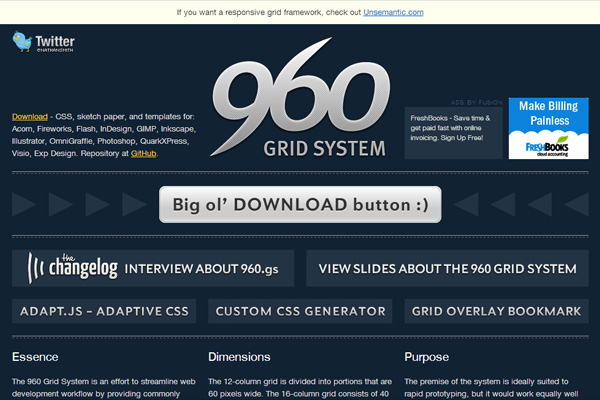Click the Twitter bird logo
The image size is (600, 400).
22,41
